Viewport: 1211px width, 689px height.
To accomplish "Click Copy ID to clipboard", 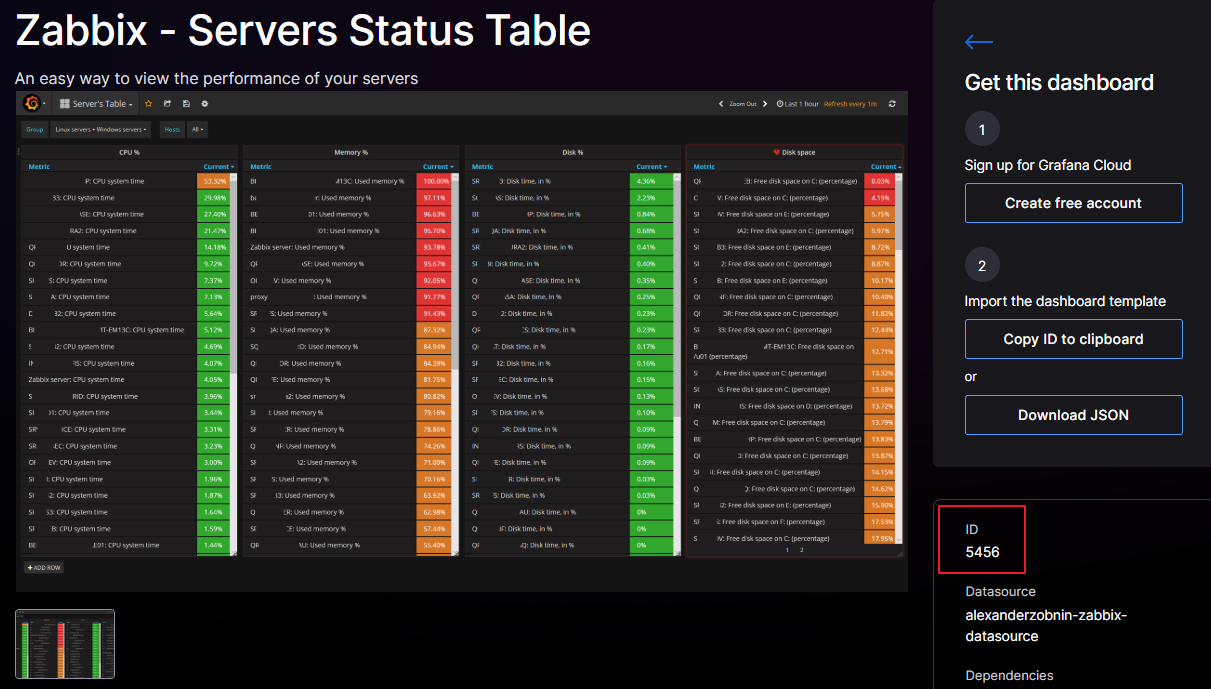I will (1073, 339).
